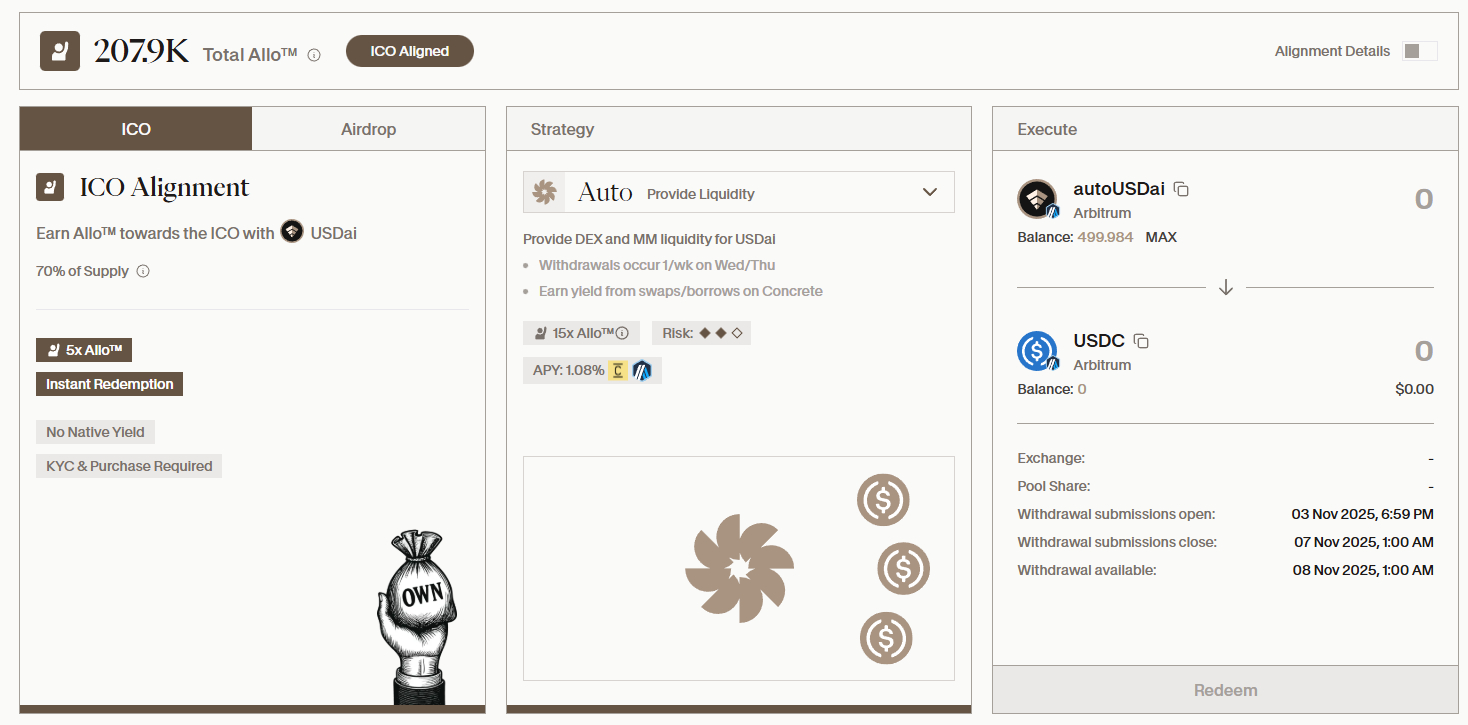Copy the USDC token address
The height and width of the screenshot is (725, 1468).
click(1141, 341)
